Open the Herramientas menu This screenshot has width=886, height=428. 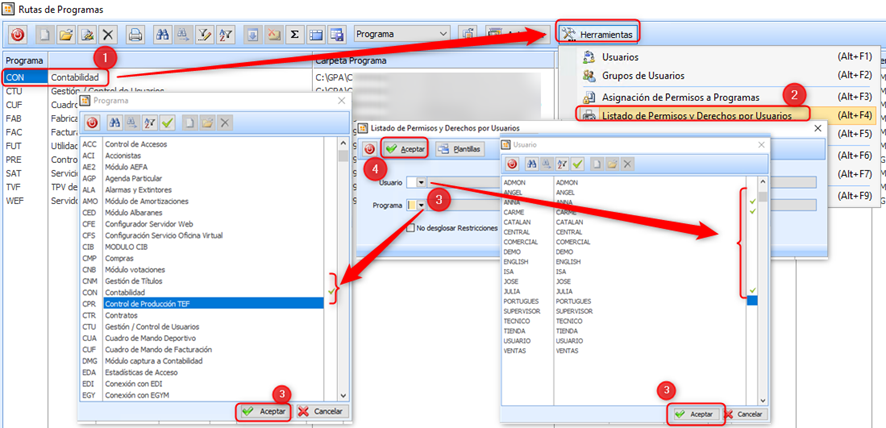pyautogui.click(x=598, y=33)
